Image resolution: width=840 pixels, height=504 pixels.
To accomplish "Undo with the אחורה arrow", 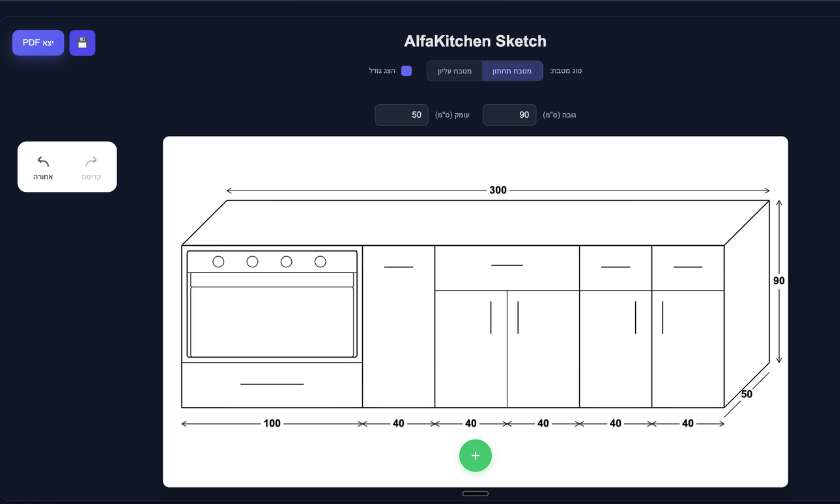I will 43,166.
